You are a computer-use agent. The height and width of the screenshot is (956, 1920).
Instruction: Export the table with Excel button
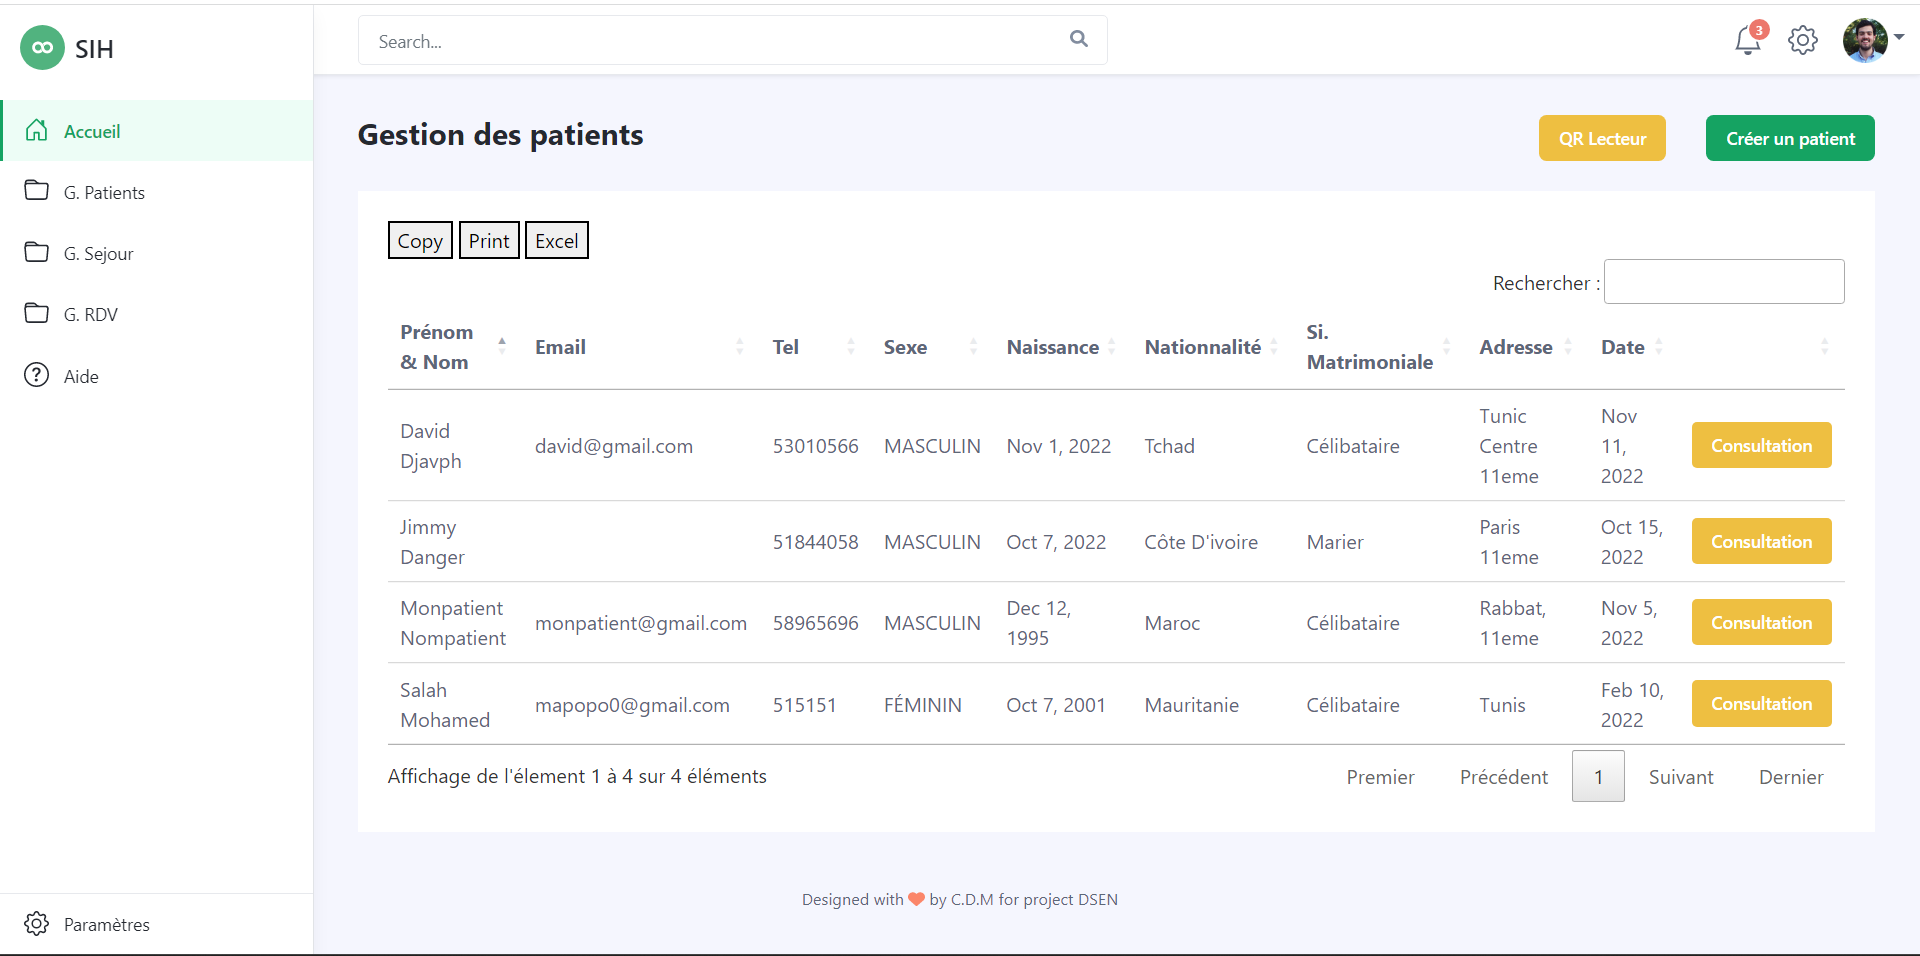(x=556, y=241)
